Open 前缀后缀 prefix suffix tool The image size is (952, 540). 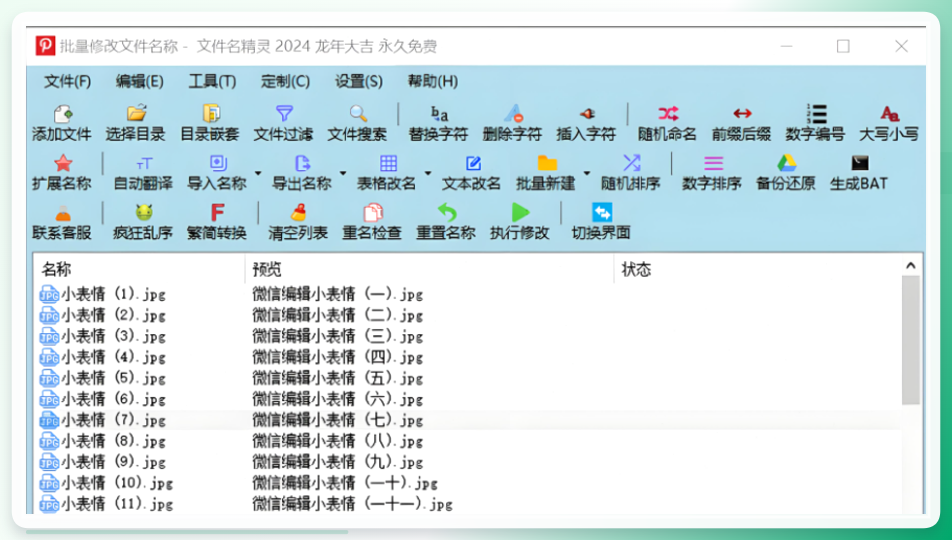tap(741, 123)
